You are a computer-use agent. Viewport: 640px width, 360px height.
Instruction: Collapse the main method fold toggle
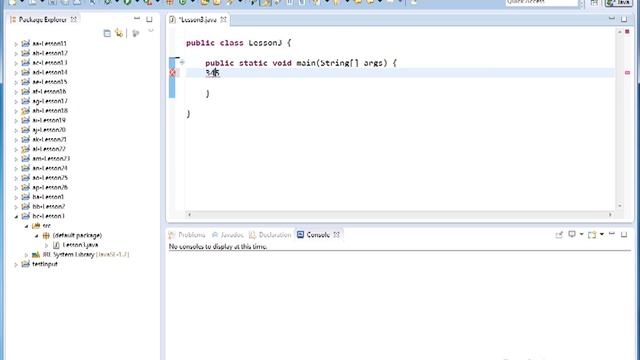[182, 62]
